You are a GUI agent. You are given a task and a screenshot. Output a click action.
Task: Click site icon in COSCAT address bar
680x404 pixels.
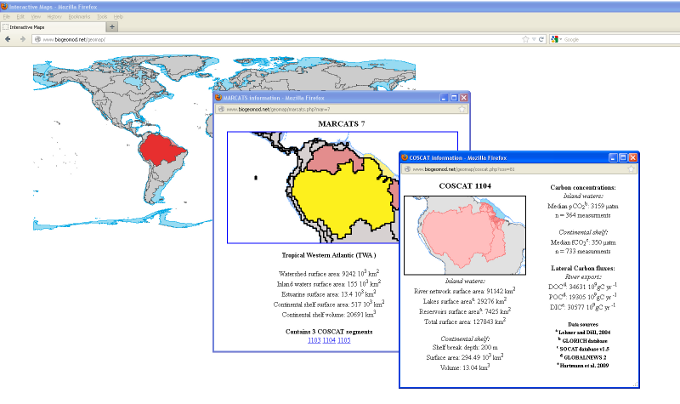click(x=407, y=169)
